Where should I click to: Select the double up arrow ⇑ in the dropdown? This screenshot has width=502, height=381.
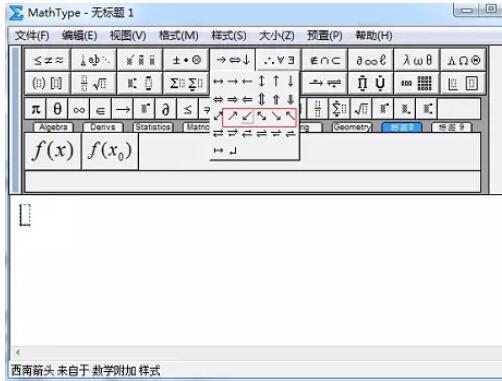(x=276, y=99)
